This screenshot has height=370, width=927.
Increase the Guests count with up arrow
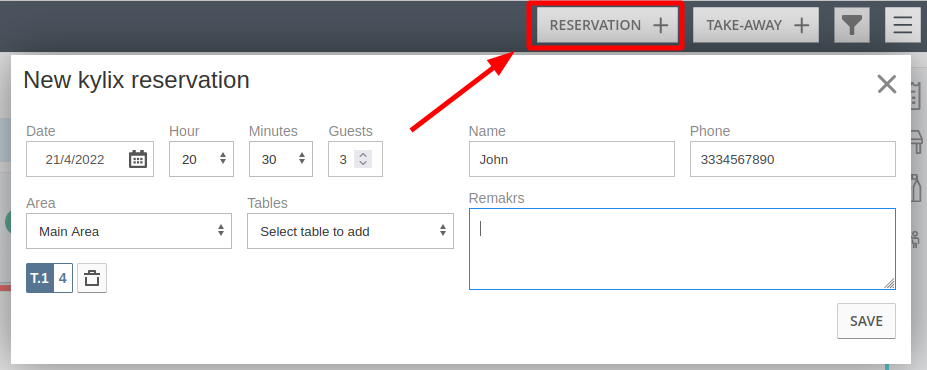click(363, 155)
